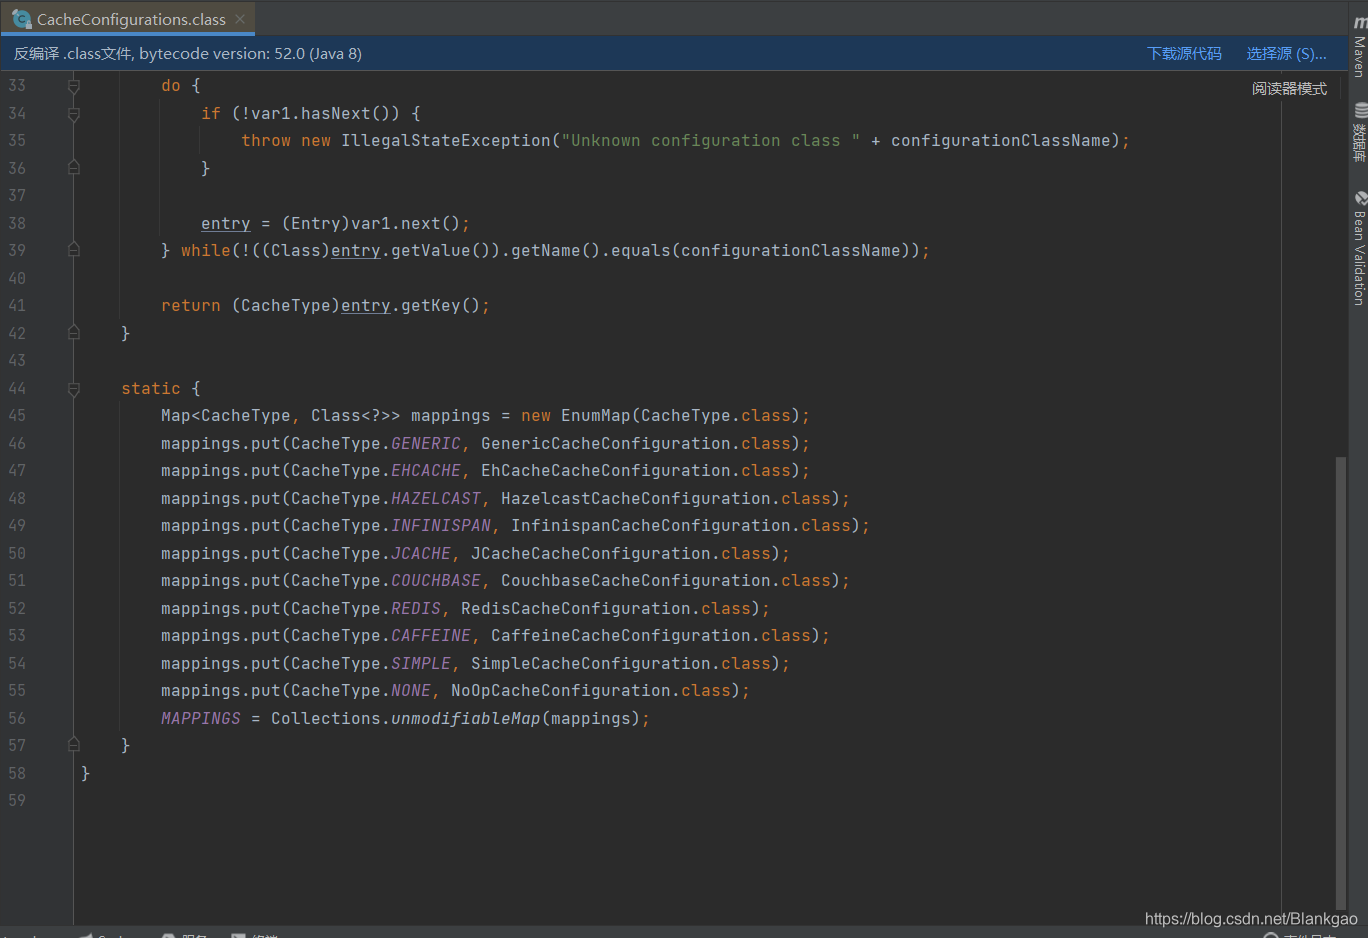Click the NONE enum constant

pyautogui.click(x=411, y=691)
